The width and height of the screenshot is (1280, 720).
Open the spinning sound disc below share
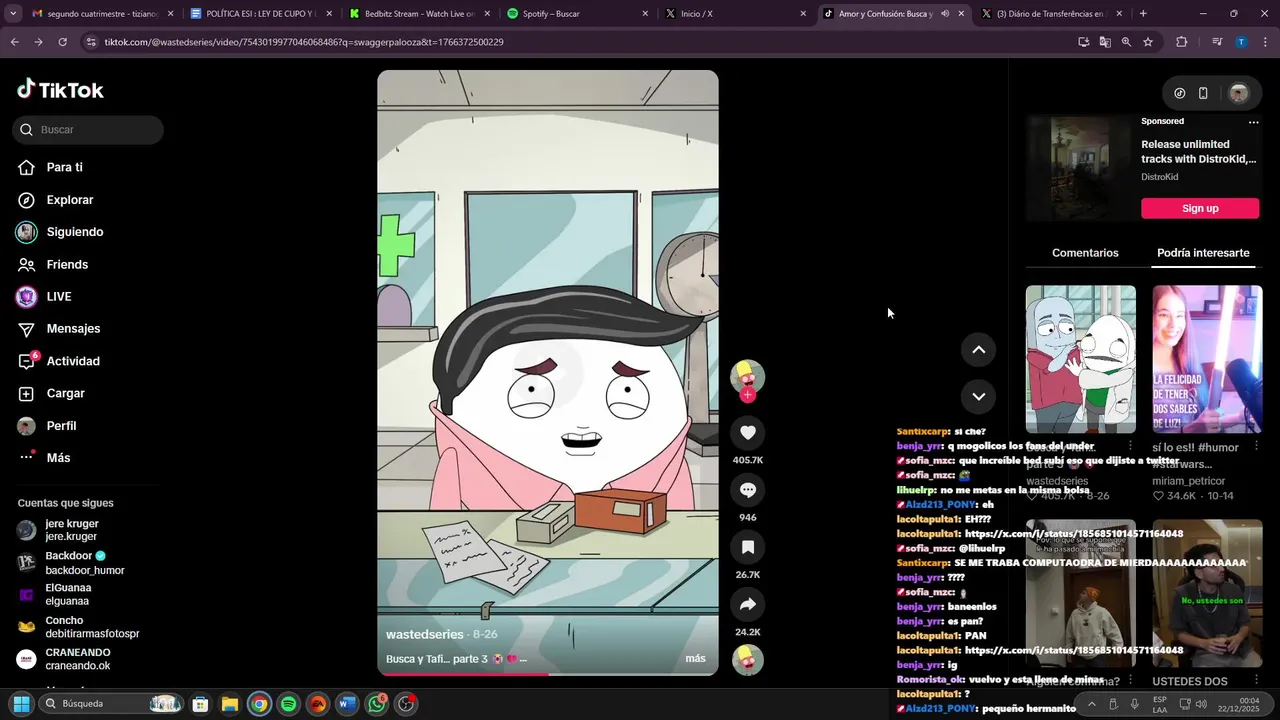[747, 660]
